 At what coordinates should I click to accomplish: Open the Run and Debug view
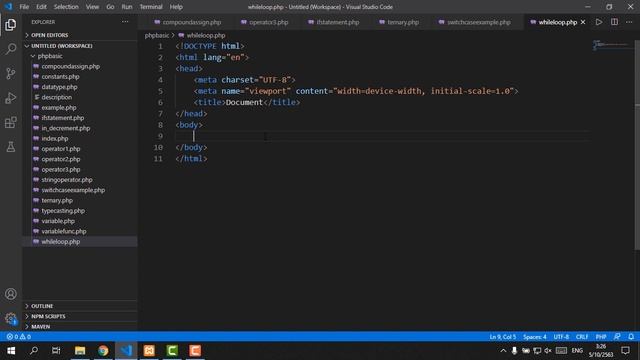(11, 98)
